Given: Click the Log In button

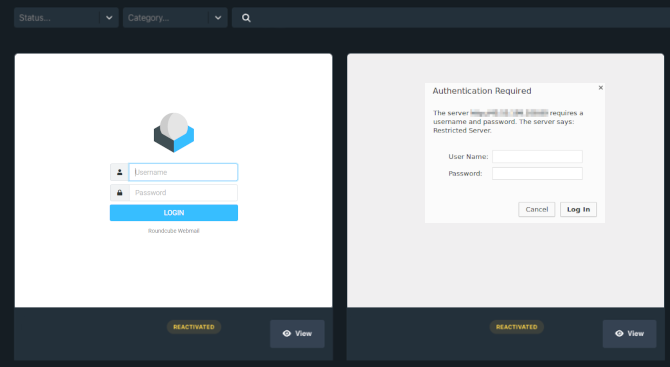Looking at the screenshot, I should 579,209.
